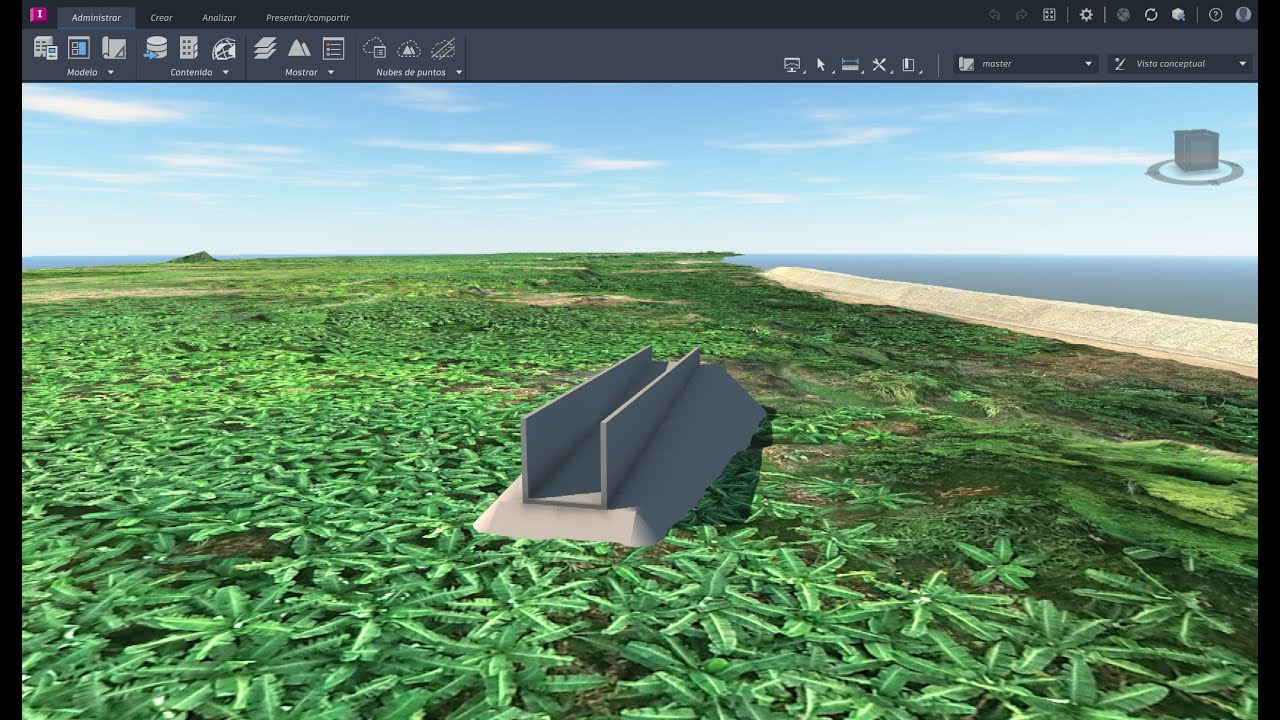Image resolution: width=1280 pixels, height=720 pixels.
Task: Expand the Contenido group dropdown arrow
Action: 225,73
